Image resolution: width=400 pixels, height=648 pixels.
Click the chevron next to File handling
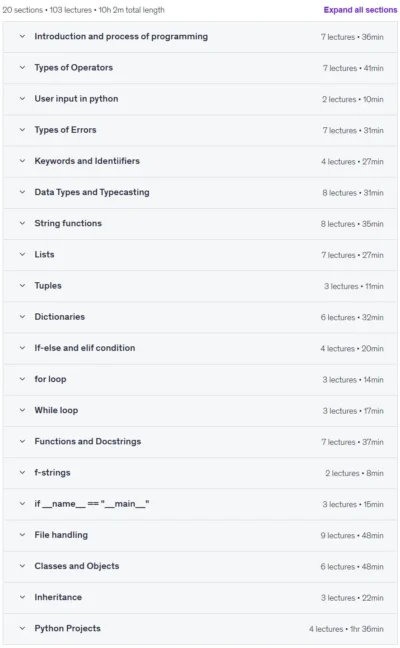point(22,535)
